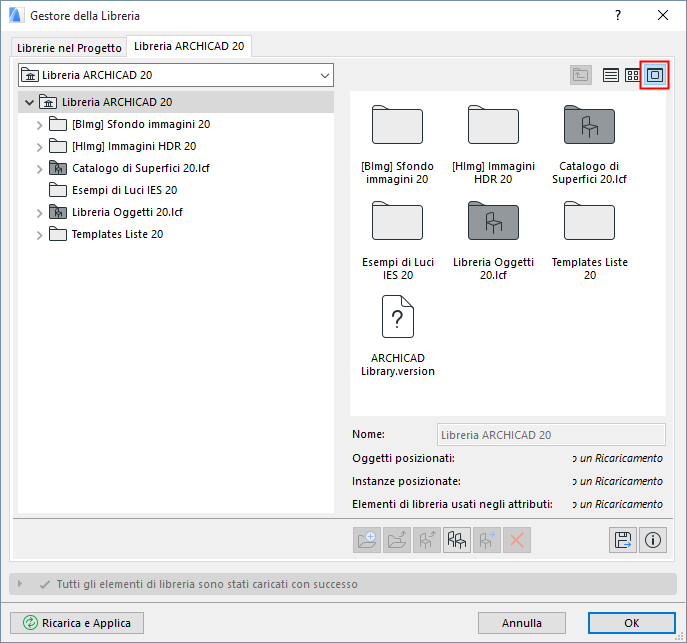Expand Libreria Oggetti 20.lcf tree node

39,213
